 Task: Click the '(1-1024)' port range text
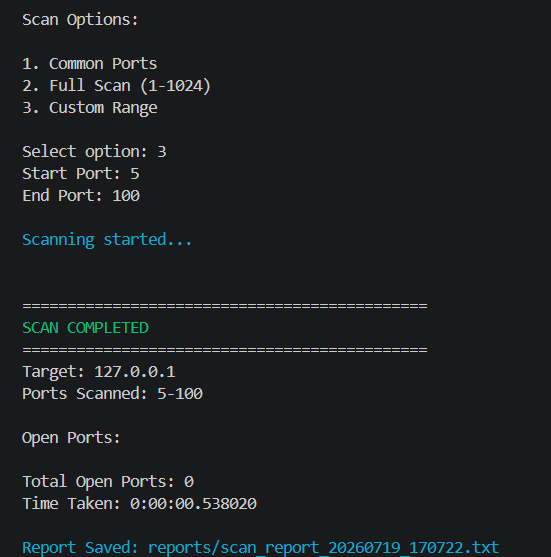coord(175,86)
